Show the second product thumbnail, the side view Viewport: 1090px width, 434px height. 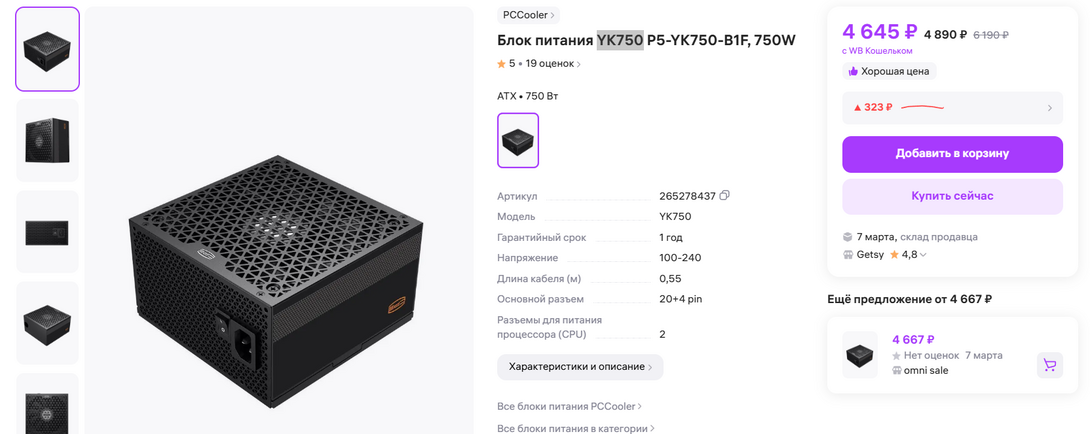tap(47, 140)
